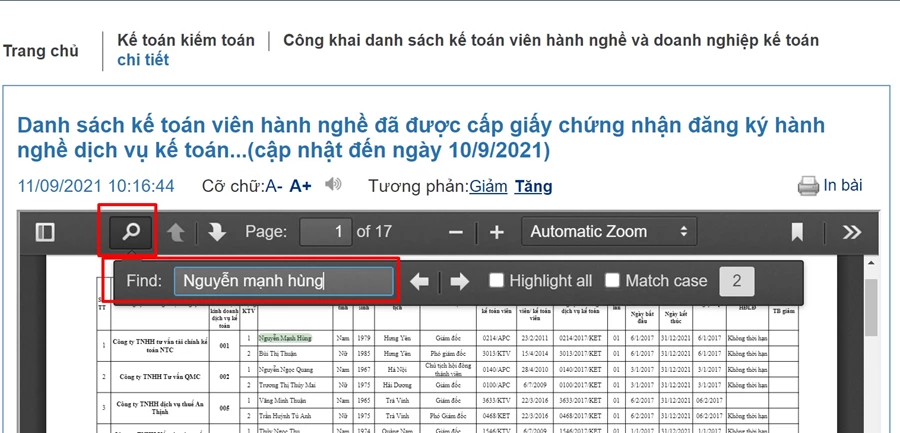Click the 28/4/2010 date cell
This screenshot has width=900, height=433.
click(x=537, y=370)
